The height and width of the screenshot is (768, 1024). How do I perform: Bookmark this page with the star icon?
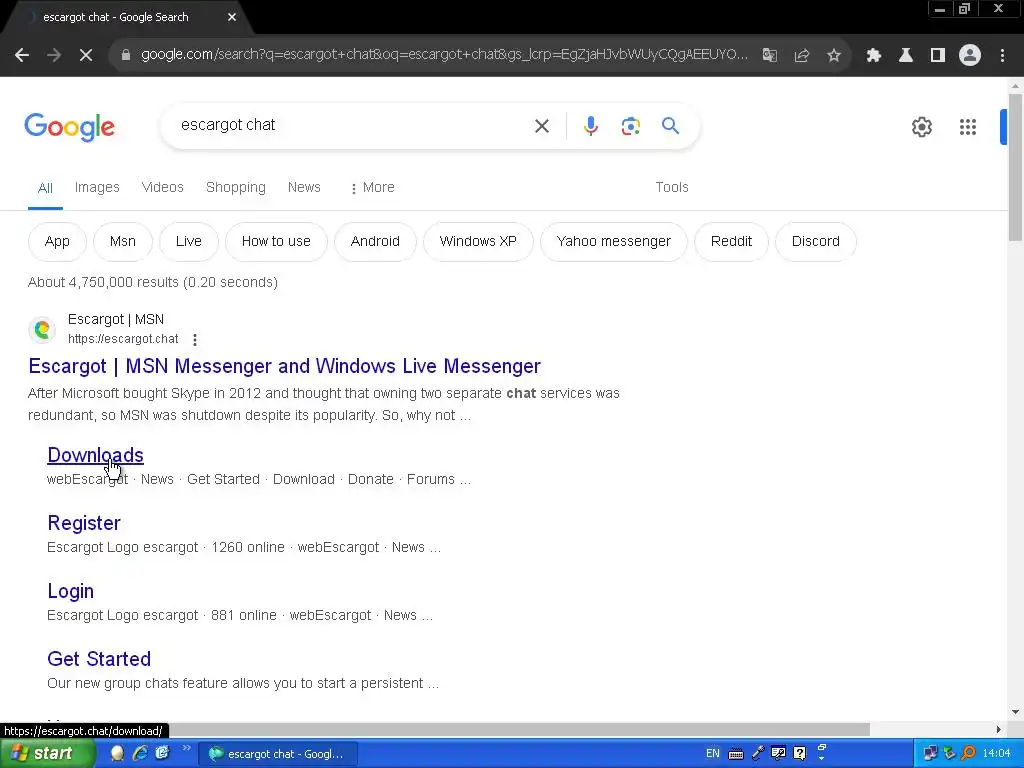[x=834, y=56]
